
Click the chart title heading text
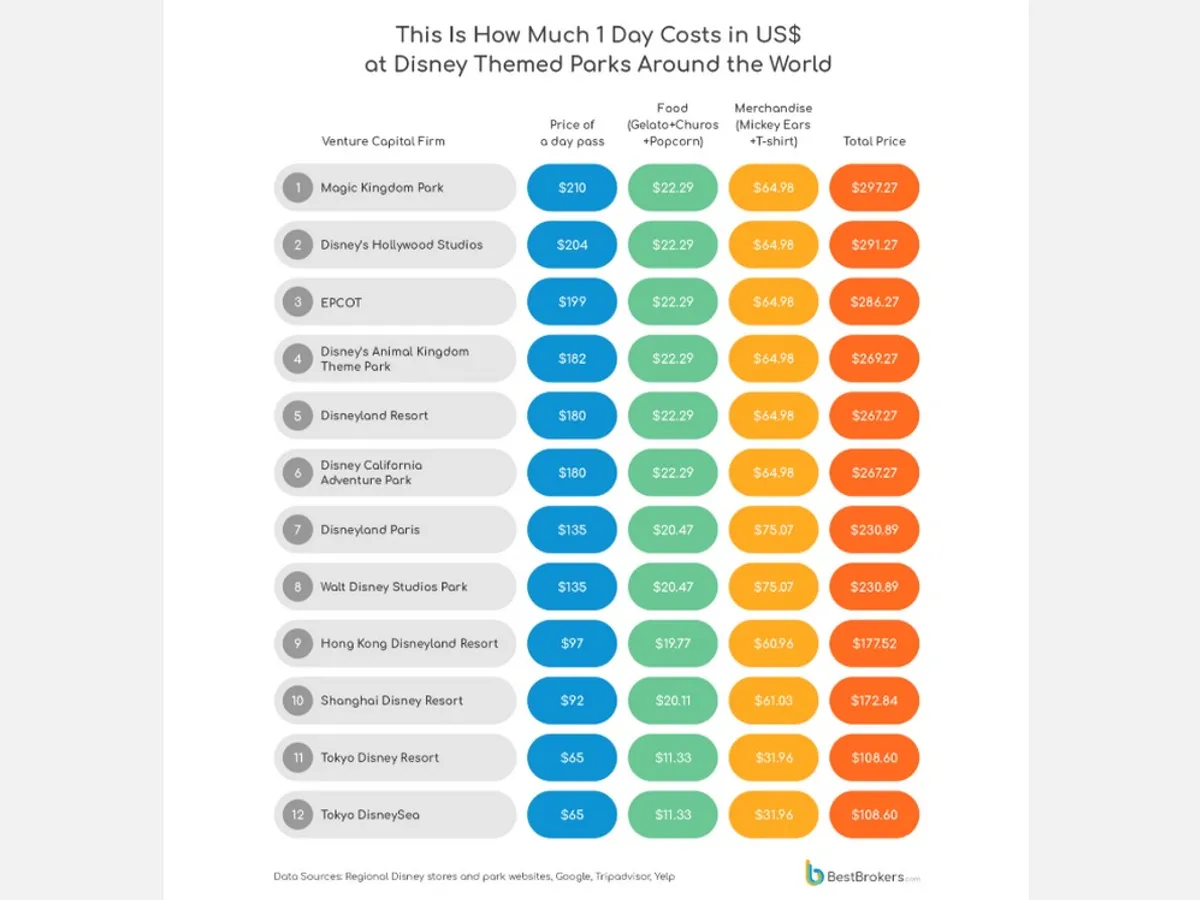[x=599, y=49]
